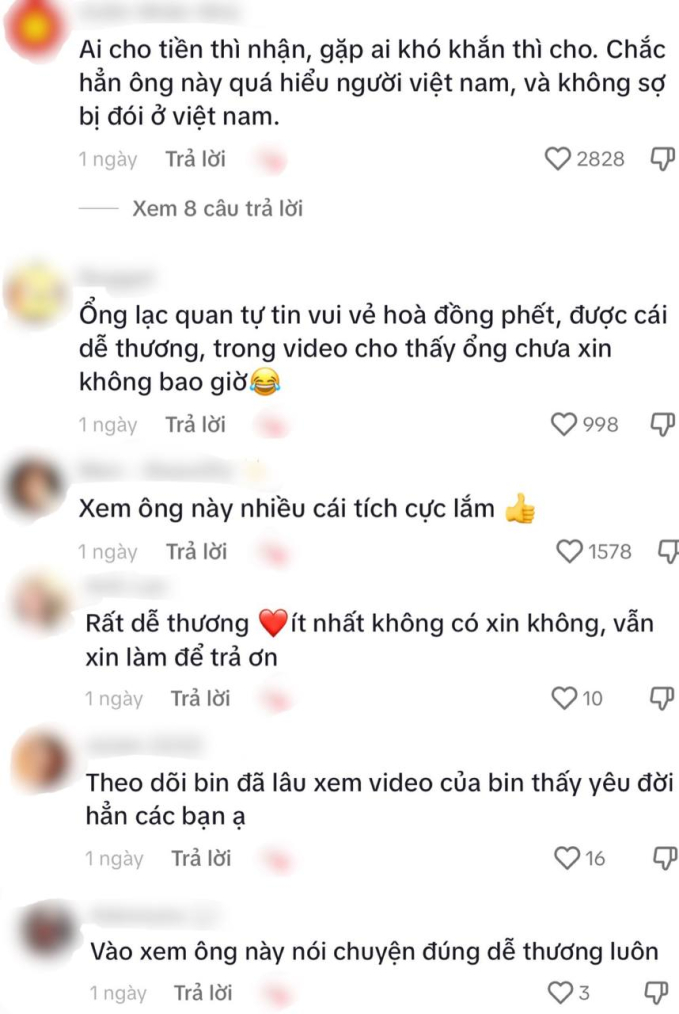The width and height of the screenshot is (679, 1014).
Task: Dislike the comment with 16 hearts
Action: (x=665, y=858)
